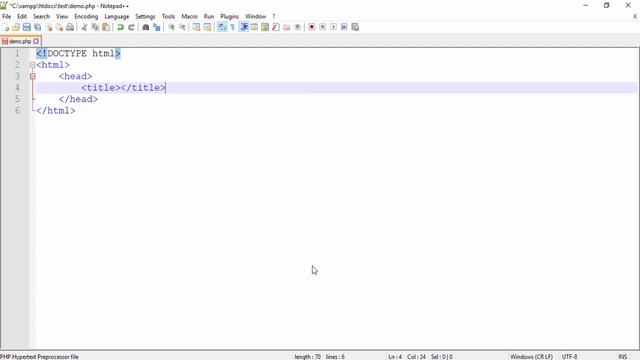The image size is (640, 360).
Task: Click the <!DOCTYPE html> text on line 1
Action: pyautogui.click(x=78, y=53)
